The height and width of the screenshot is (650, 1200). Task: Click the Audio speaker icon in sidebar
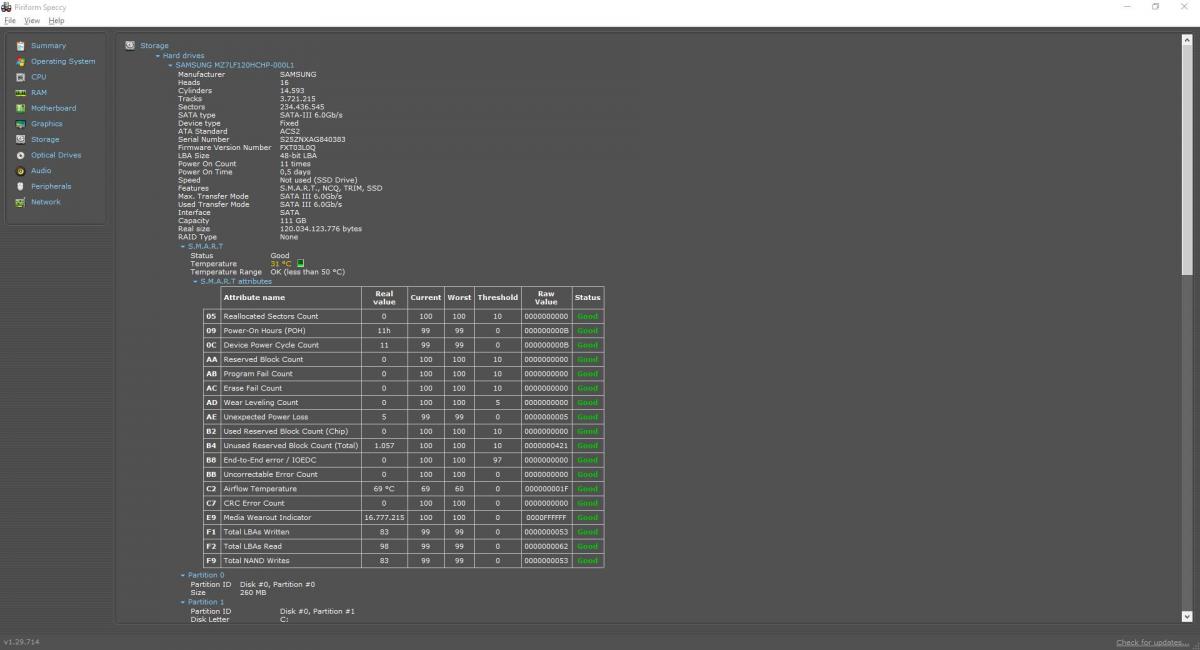pyautogui.click(x=20, y=171)
